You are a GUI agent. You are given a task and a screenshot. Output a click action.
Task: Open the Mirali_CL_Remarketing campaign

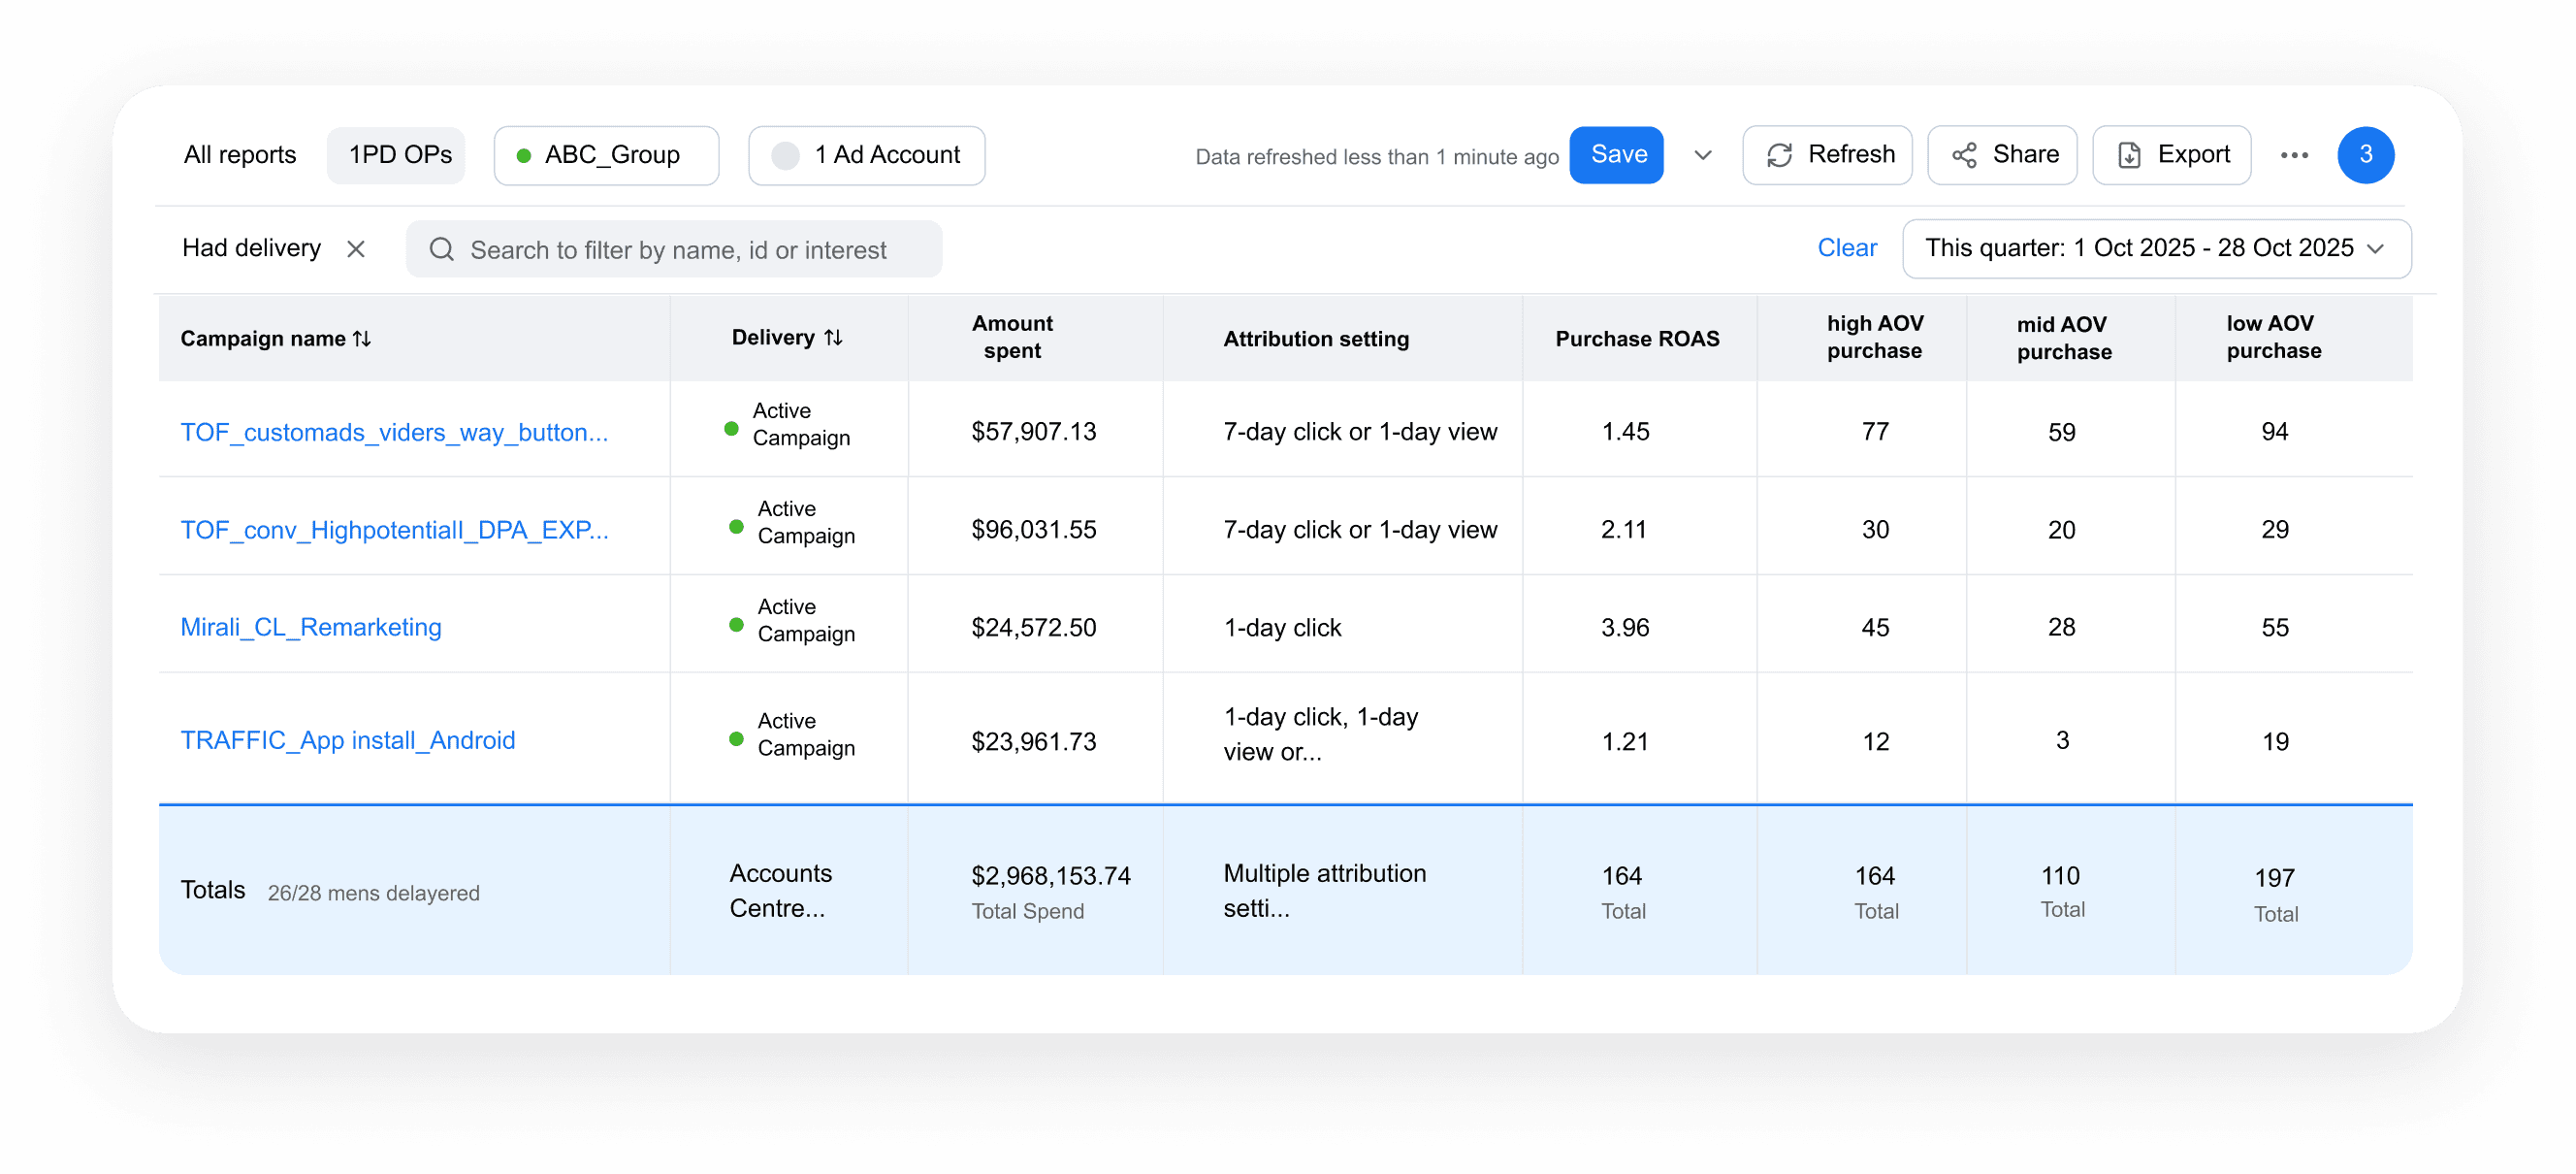[x=310, y=627]
